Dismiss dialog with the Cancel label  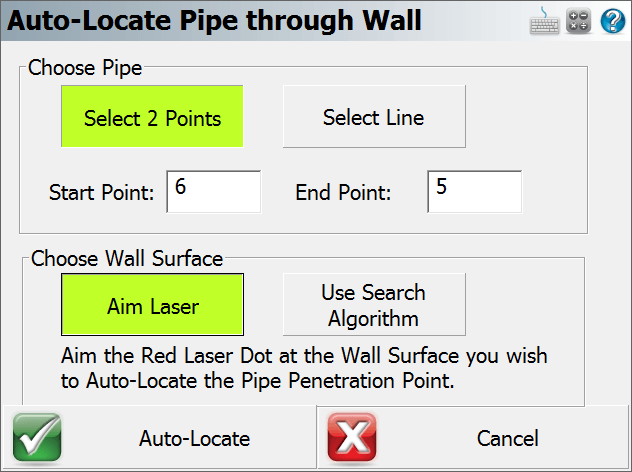point(507,438)
